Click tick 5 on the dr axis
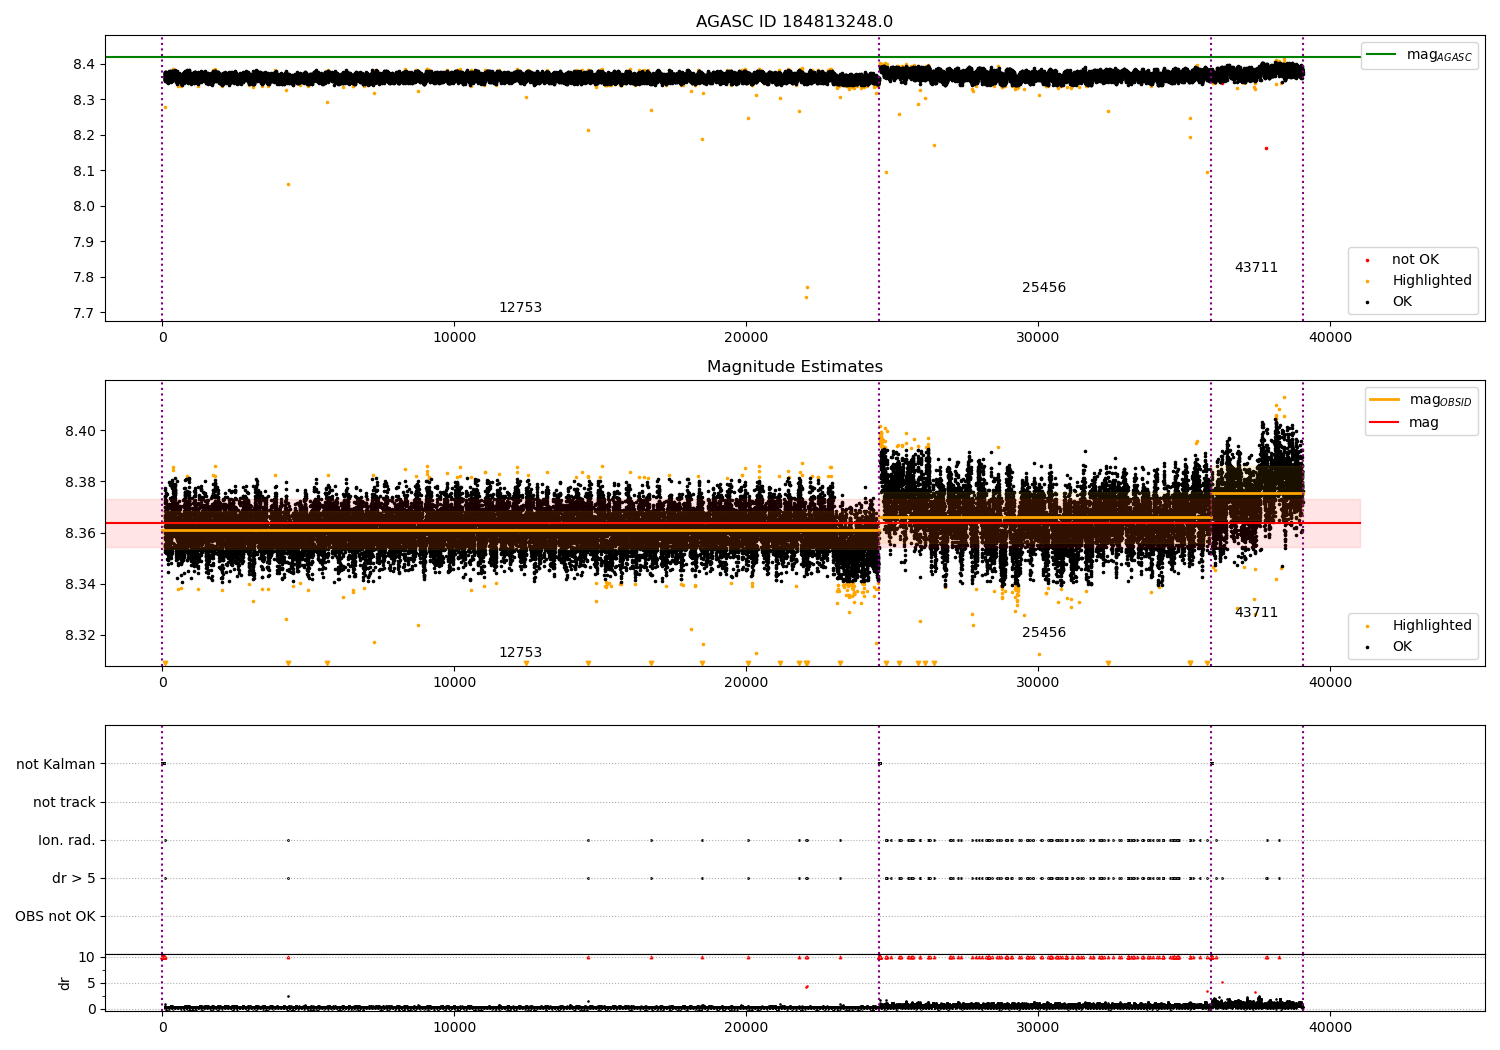The image size is (1500, 1050). click(x=91, y=983)
